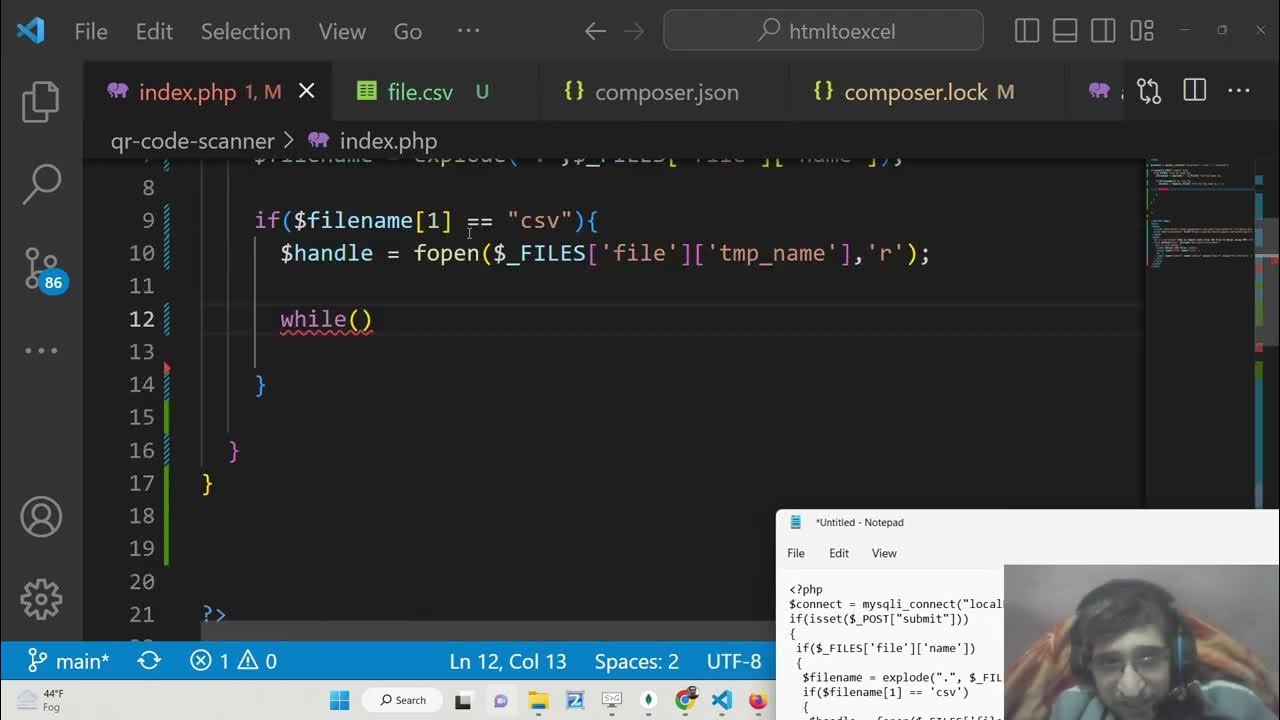Open the Accounts icon in activity bar
The height and width of the screenshot is (720, 1280).
tap(41, 517)
